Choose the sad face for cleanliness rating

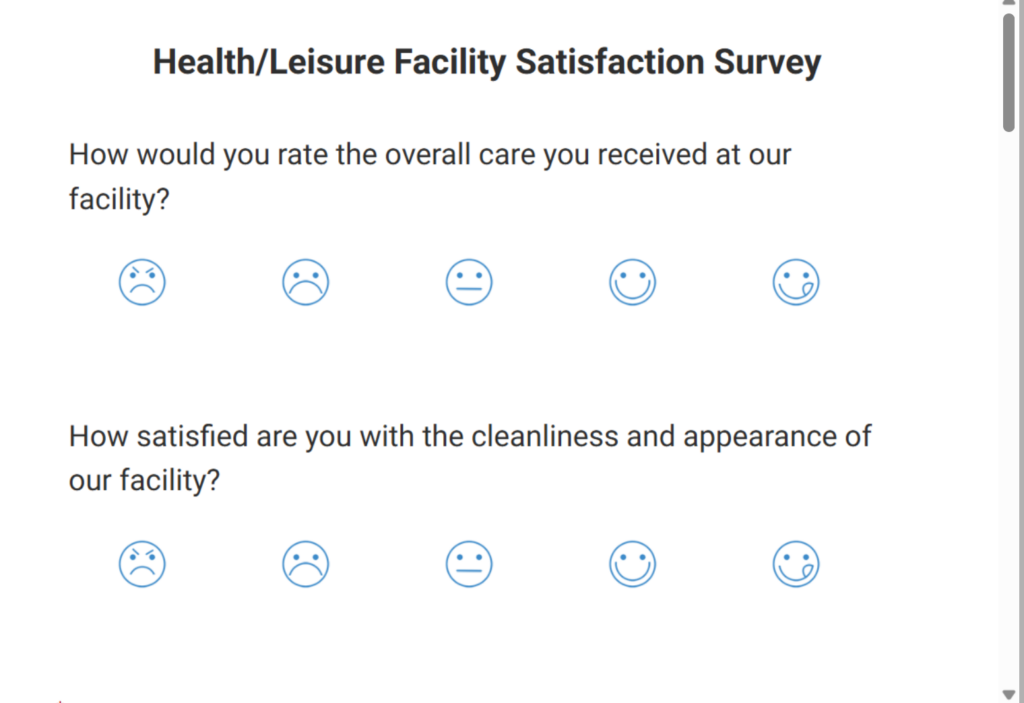(305, 563)
